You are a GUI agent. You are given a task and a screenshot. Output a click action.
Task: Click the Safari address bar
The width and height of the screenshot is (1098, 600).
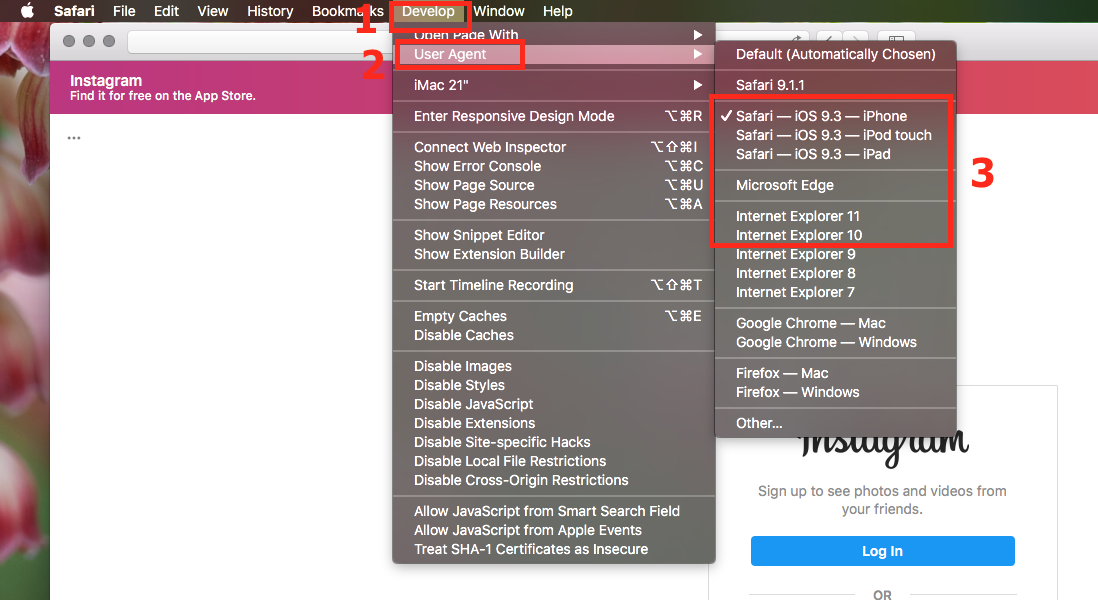pyautogui.click(x=259, y=41)
